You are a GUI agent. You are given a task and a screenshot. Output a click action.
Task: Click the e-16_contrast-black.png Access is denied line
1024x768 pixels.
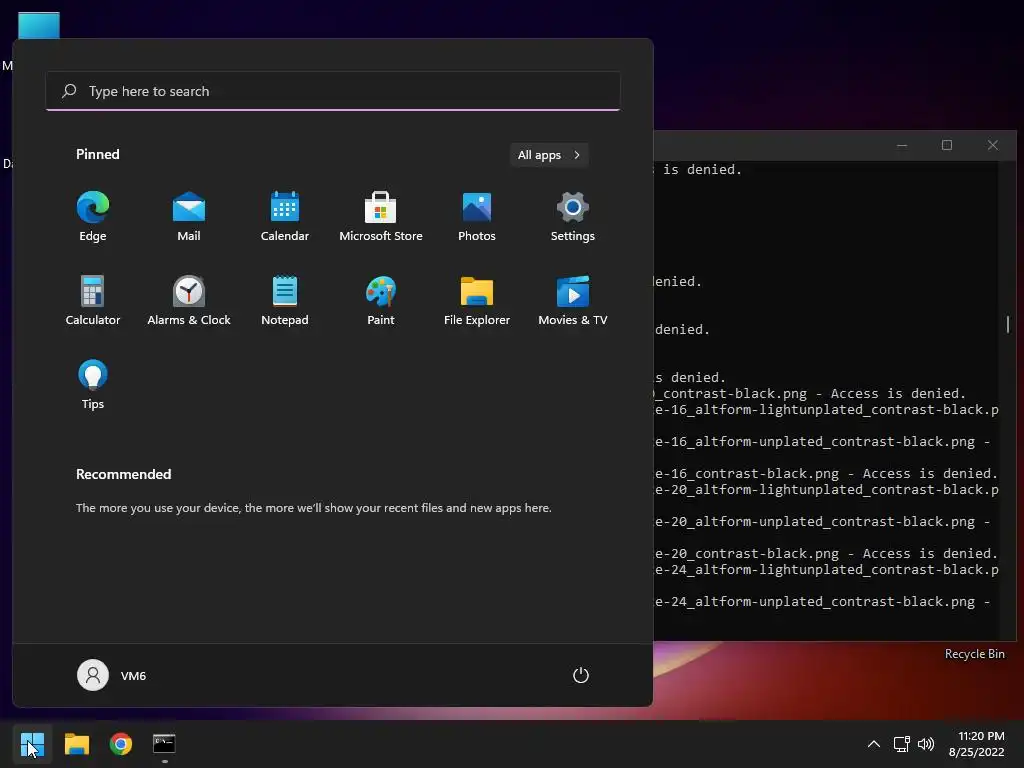click(826, 473)
